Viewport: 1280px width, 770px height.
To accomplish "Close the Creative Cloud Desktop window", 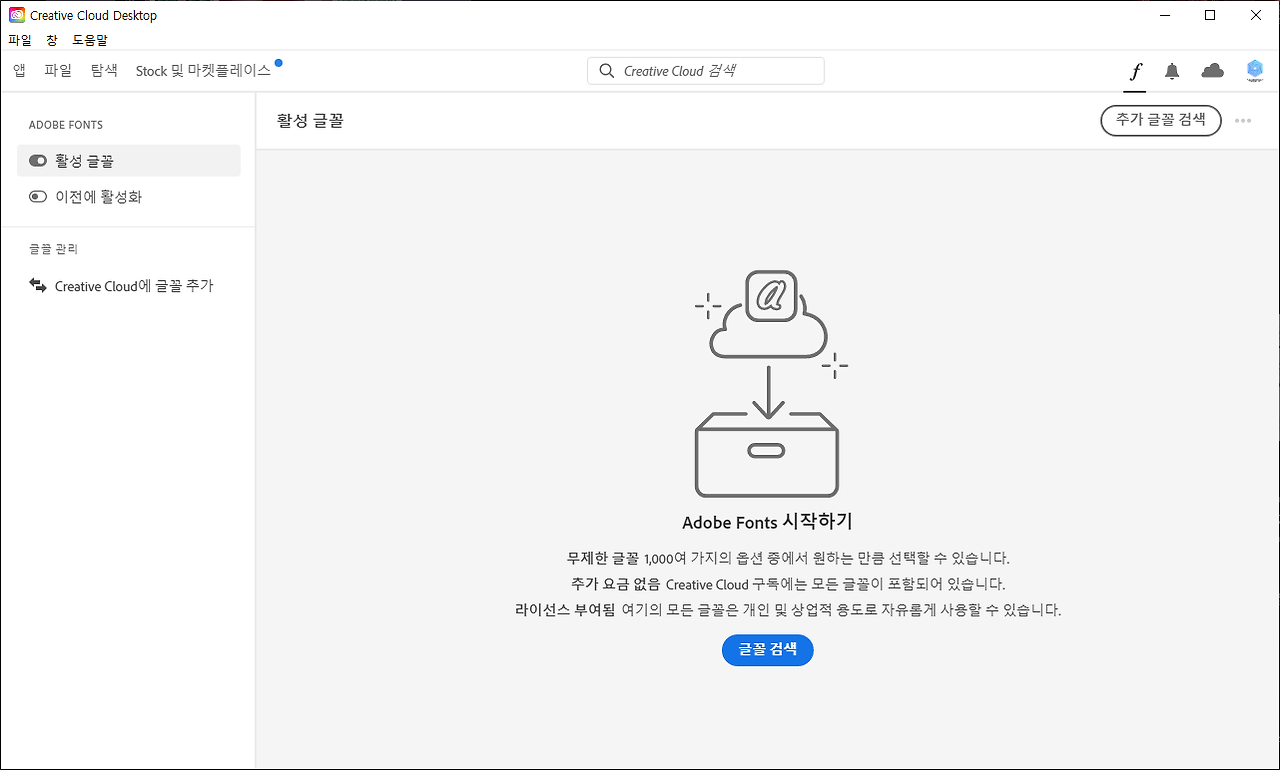I will [x=1256, y=15].
